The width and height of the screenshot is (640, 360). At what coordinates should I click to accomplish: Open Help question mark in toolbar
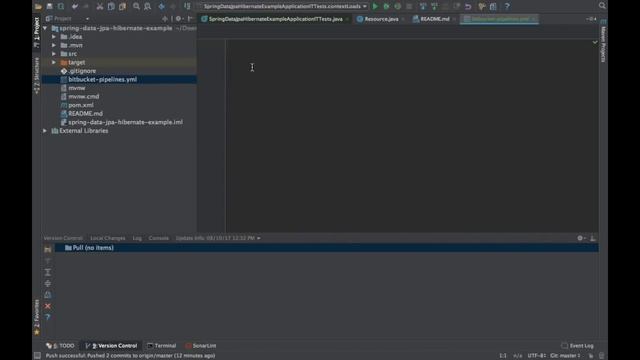click(507, 6)
